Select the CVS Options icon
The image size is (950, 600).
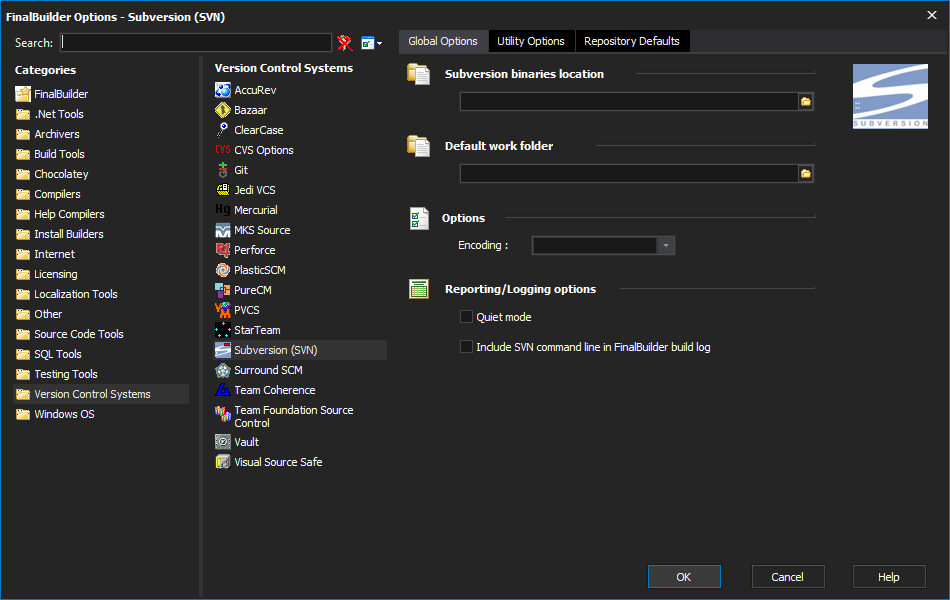[x=223, y=150]
